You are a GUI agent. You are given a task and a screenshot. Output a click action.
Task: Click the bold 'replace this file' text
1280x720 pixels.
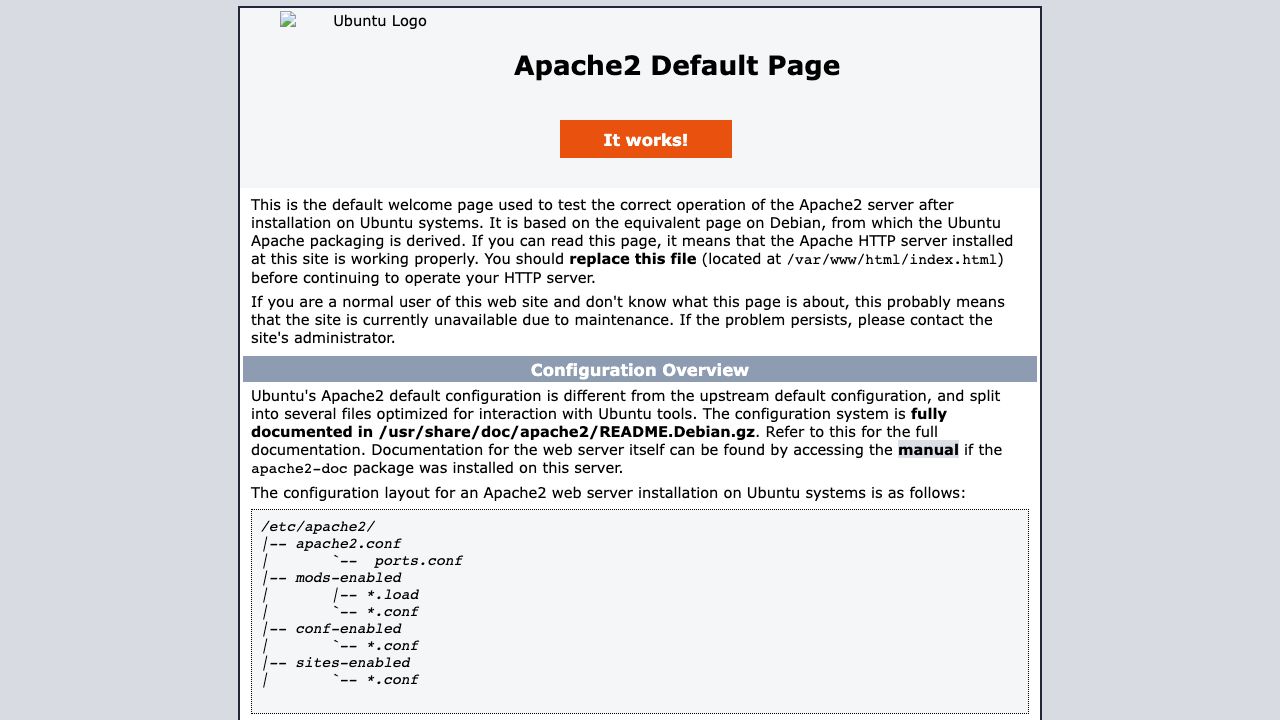[632, 259]
